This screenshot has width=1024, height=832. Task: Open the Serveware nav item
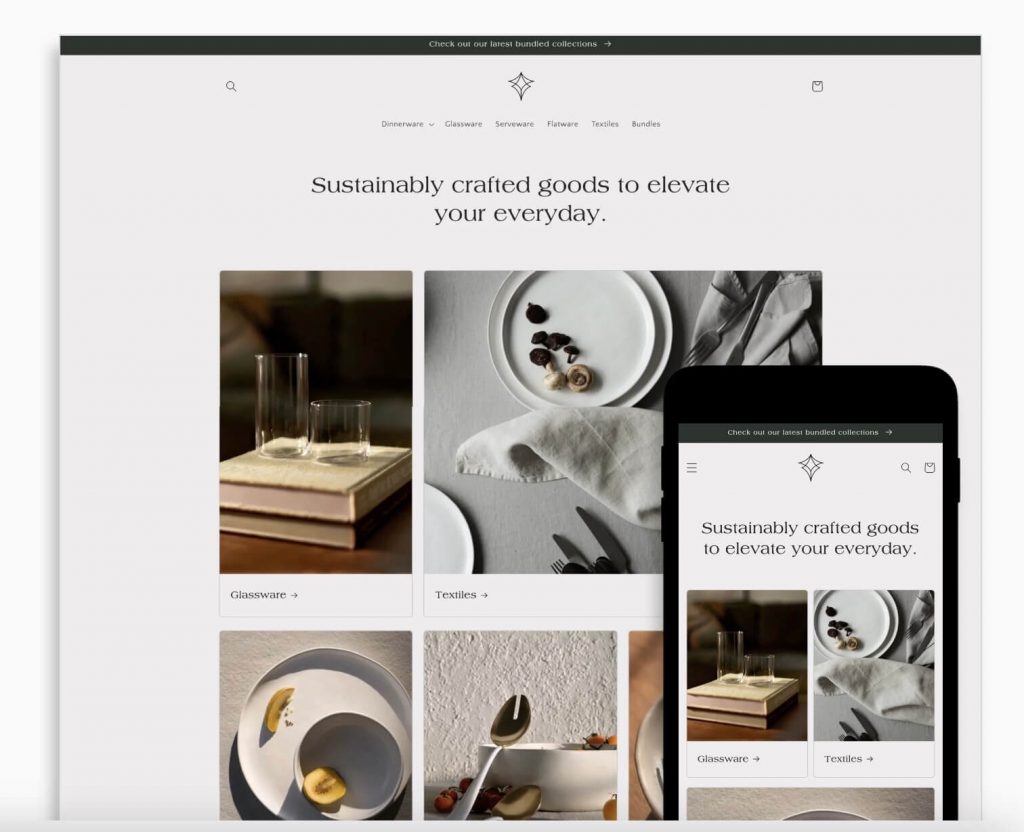[x=515, y=124]
